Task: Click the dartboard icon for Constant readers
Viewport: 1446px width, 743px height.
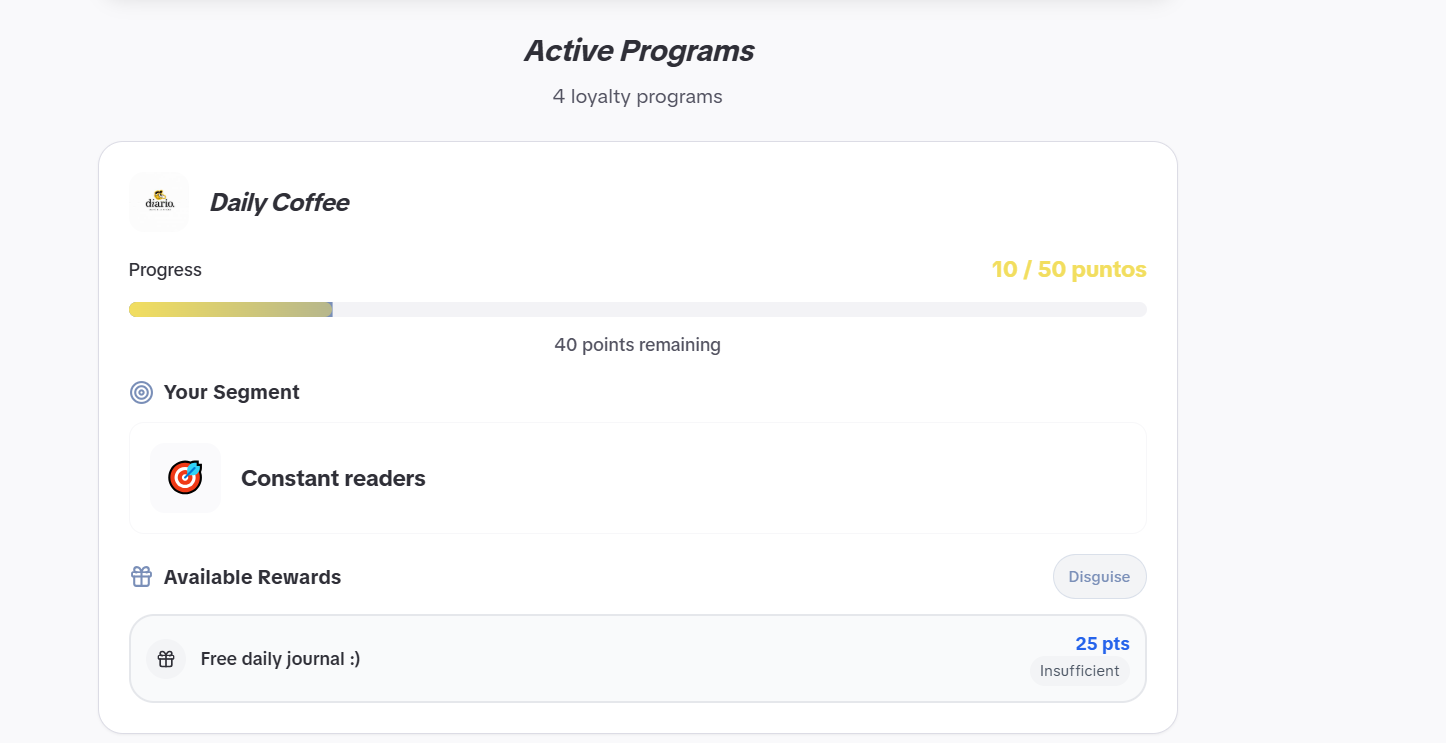Action: pos(185,477)
